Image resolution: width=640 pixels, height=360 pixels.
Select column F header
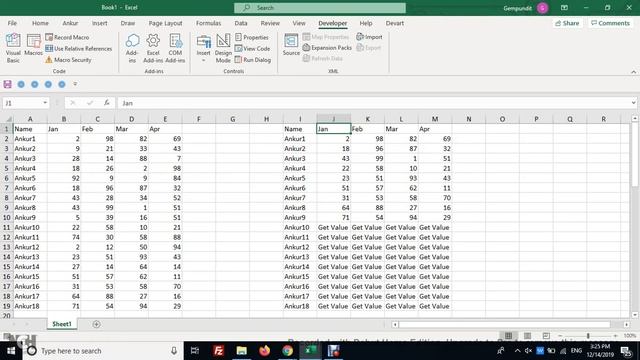199,119
